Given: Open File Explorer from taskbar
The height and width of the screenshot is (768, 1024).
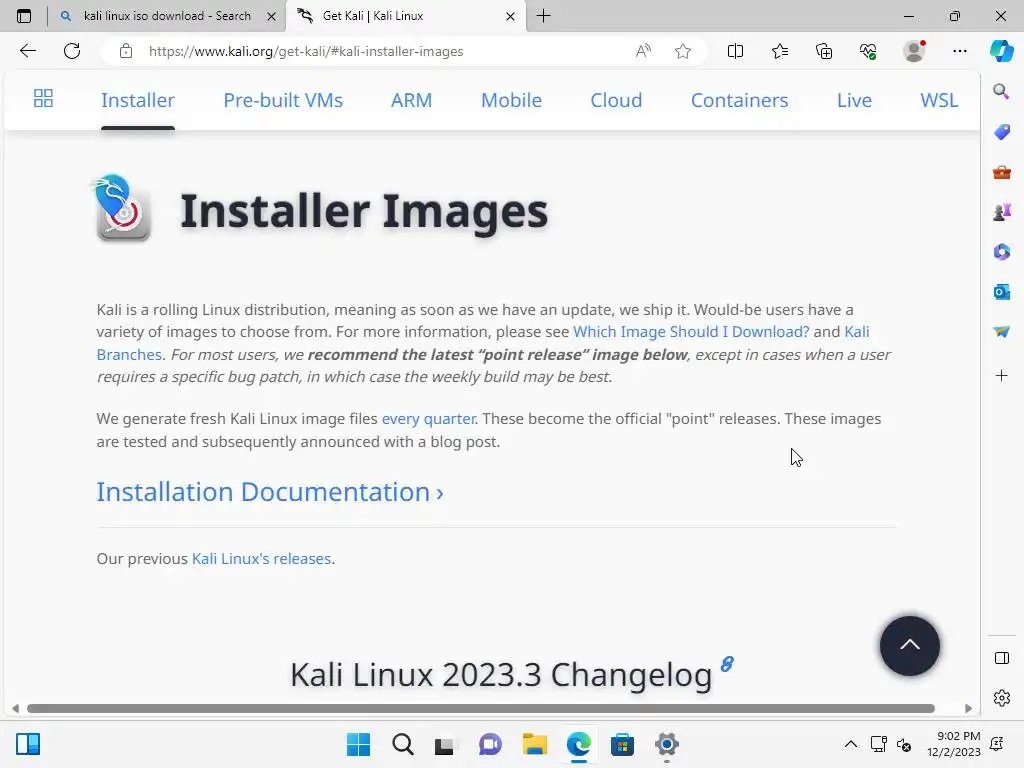Looking at the screenshot, I should coord(534,744).
